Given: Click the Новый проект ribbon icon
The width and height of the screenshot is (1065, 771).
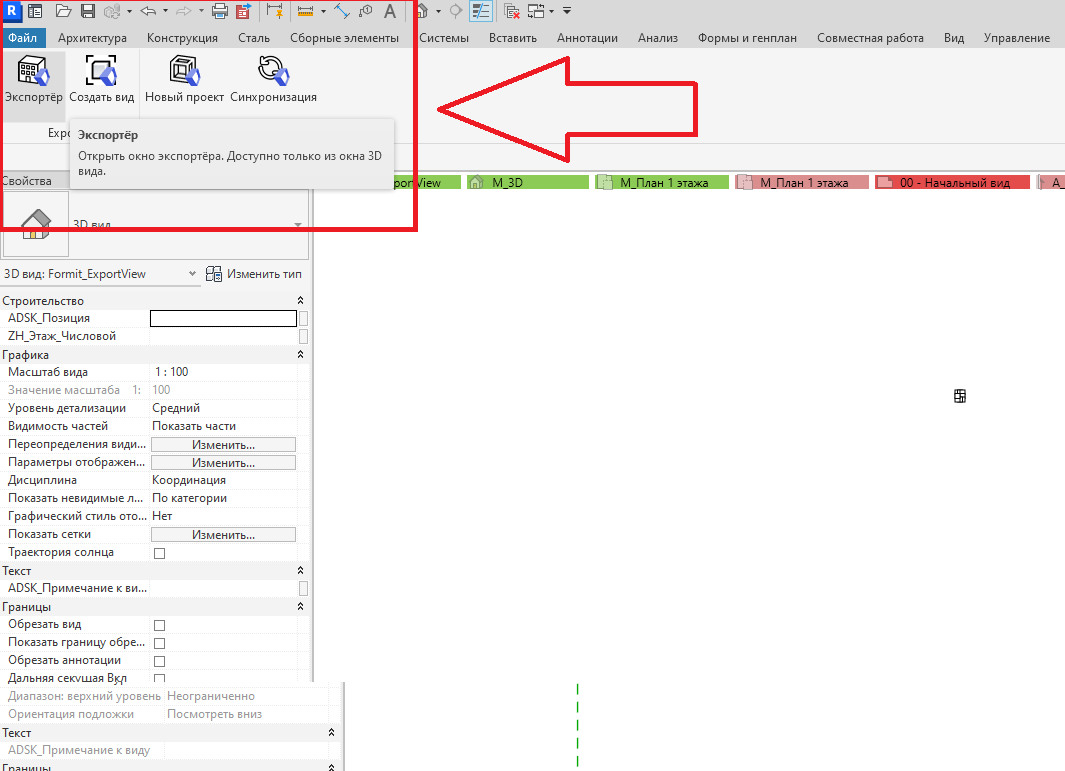Looking at the screenshot, I should 184,79.
